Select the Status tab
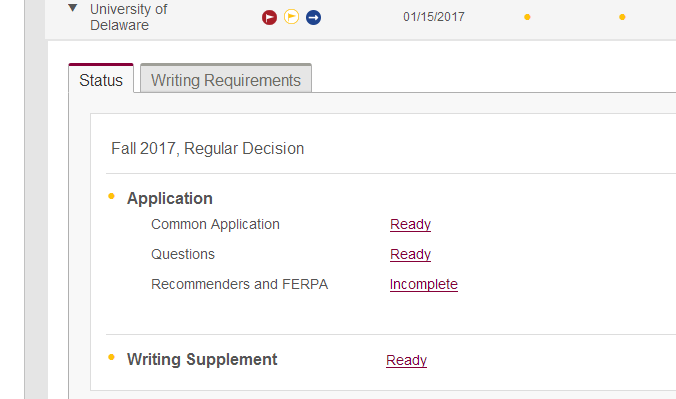 pyautogui.click(x=101, y=79)
